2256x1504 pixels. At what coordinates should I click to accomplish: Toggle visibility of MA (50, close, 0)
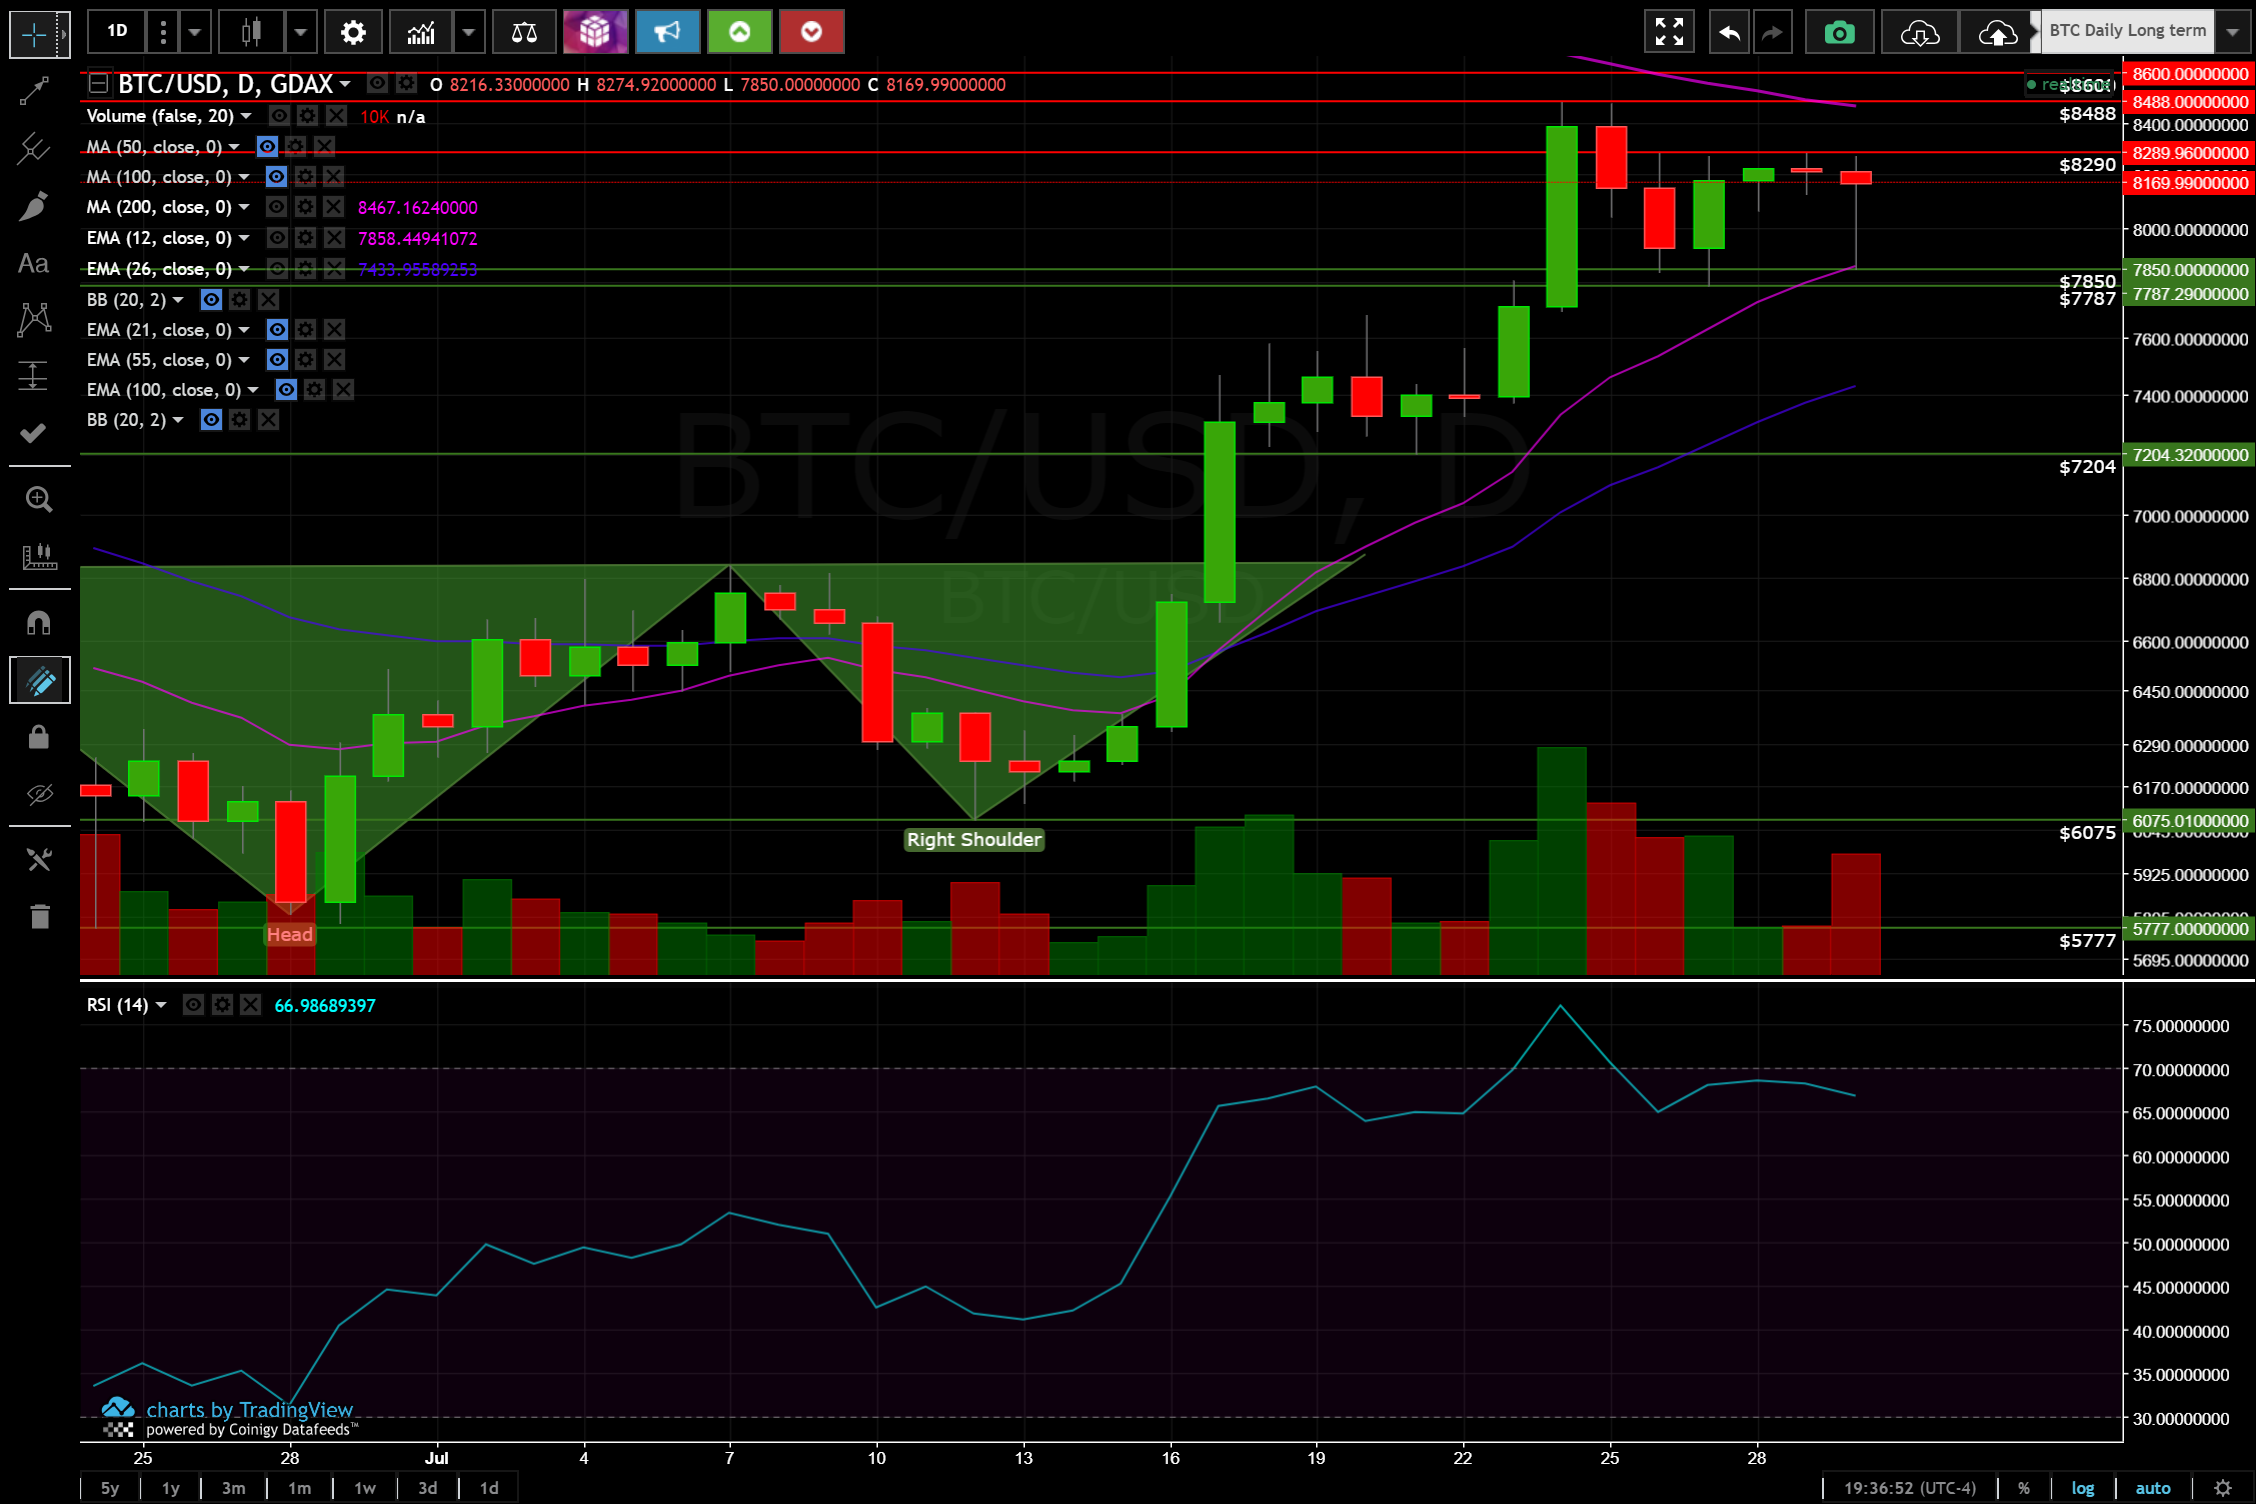click(267, 147)
